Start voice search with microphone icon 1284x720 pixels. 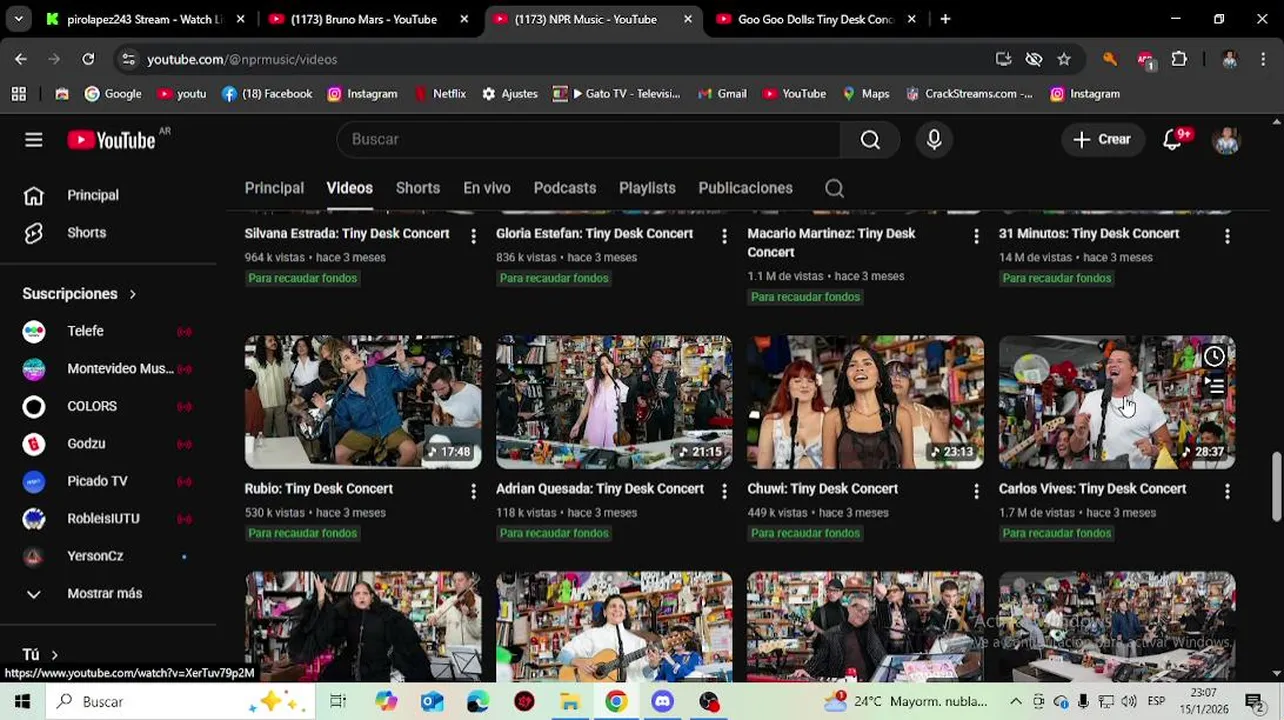coord(934,140)
